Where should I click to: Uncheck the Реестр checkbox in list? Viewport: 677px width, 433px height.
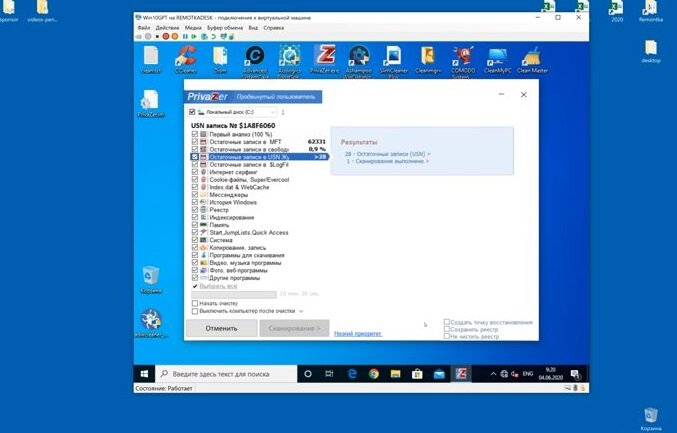[x=195, y=210]
